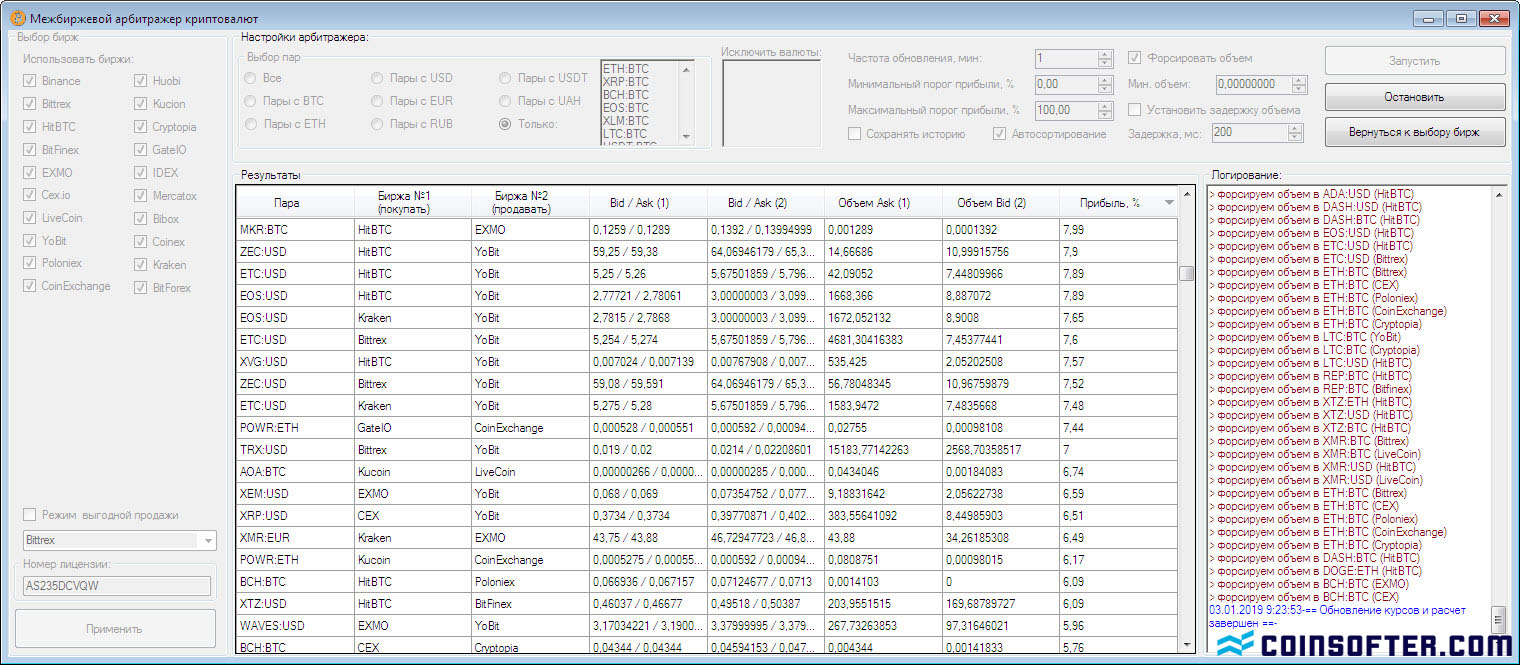This screenshot has width=1520, height=665.
Task: Select Пары с USD radio button
Action: [x=377, y=78]
